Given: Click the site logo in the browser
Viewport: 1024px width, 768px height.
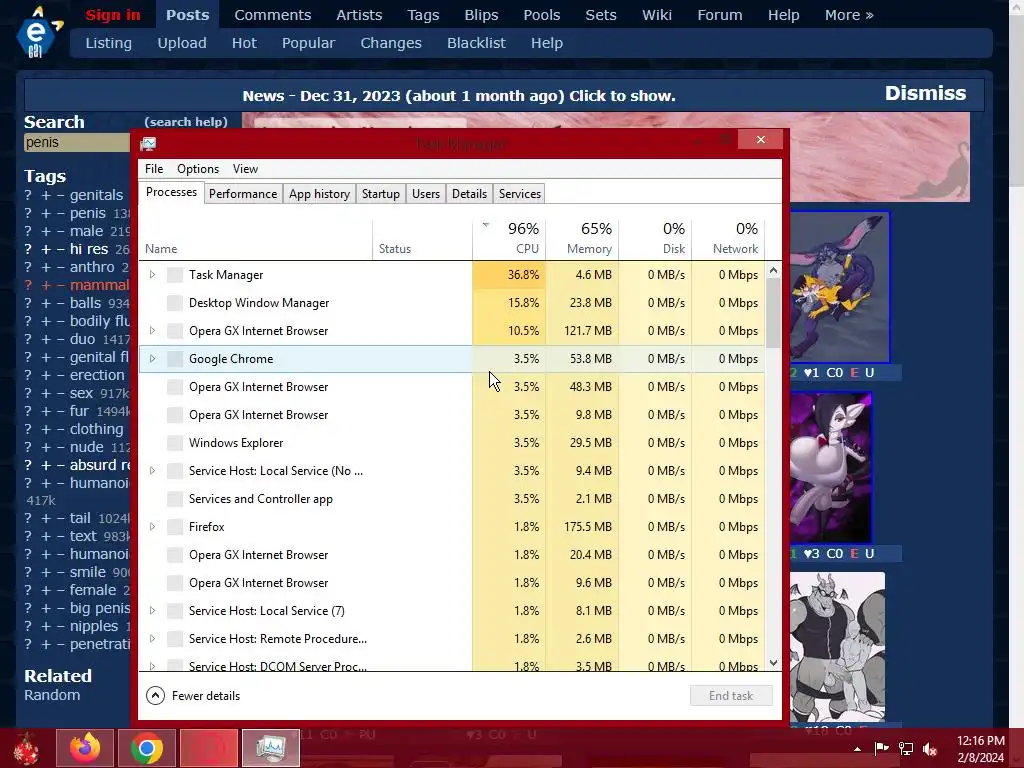Looking at the screenshot, I should [38, 33].
